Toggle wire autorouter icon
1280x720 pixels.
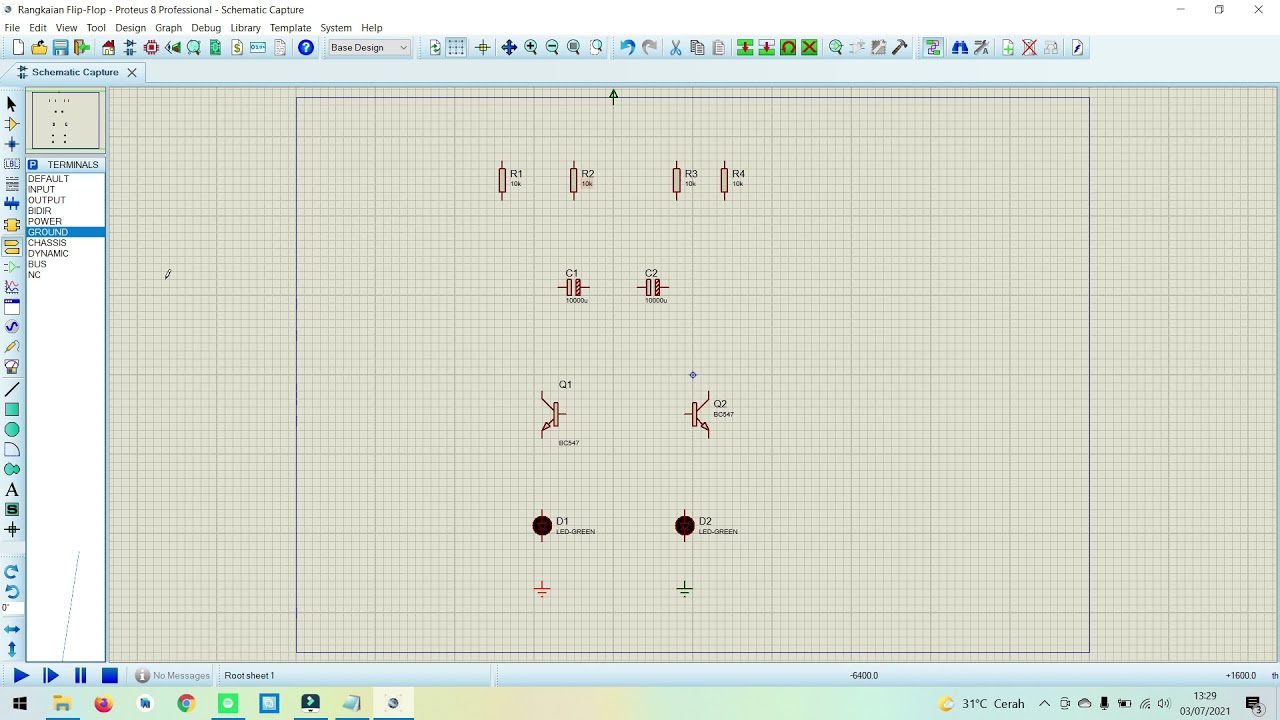933,48
